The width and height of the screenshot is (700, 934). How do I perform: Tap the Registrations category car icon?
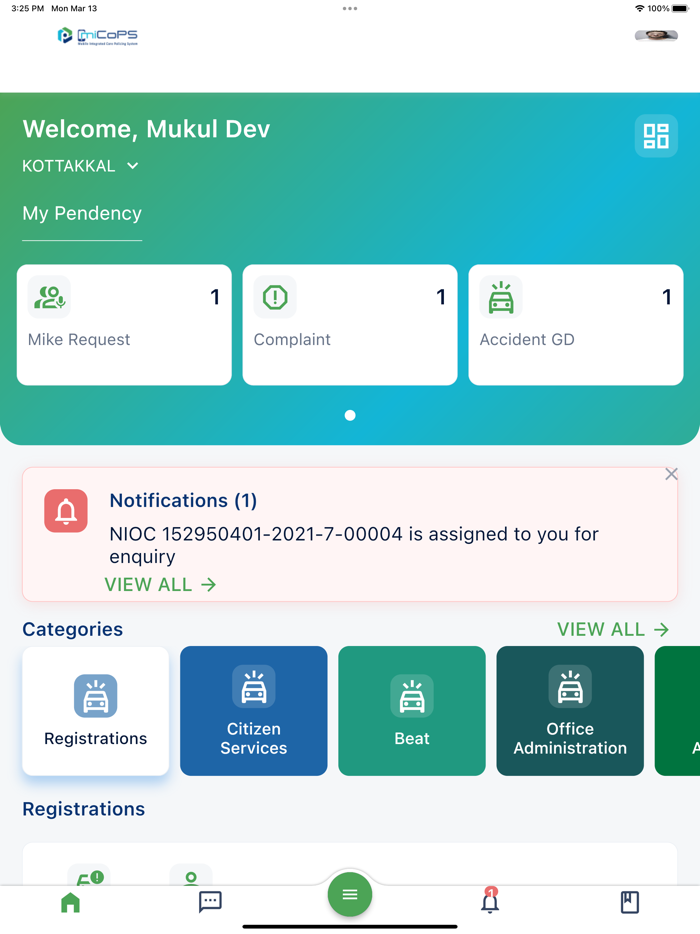coord(95,696)
